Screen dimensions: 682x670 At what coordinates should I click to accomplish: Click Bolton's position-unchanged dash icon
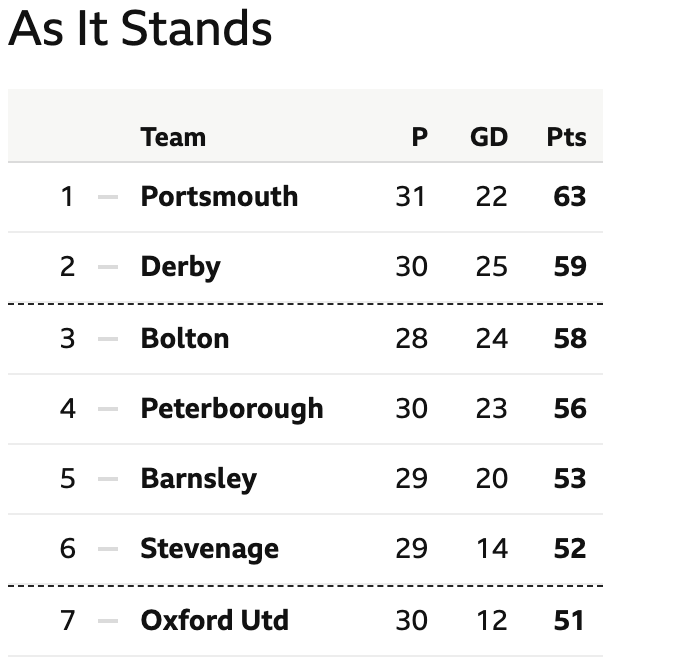(x=108, y=339)
